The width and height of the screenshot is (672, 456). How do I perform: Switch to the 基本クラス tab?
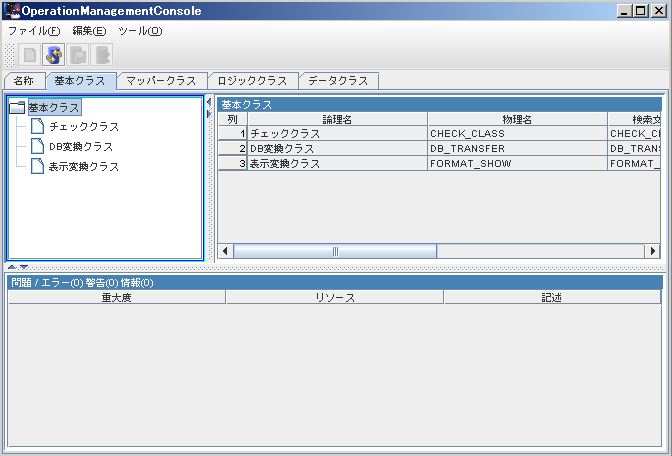point(80,81)
